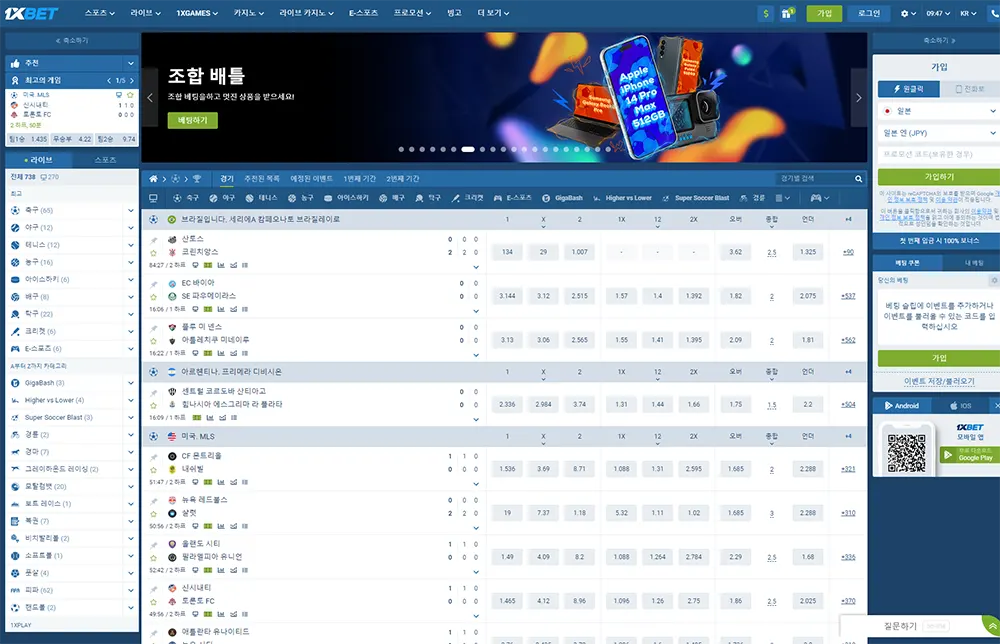
Task: Expand the 축구 (65) category in sidebar
Action: (131, 210)
